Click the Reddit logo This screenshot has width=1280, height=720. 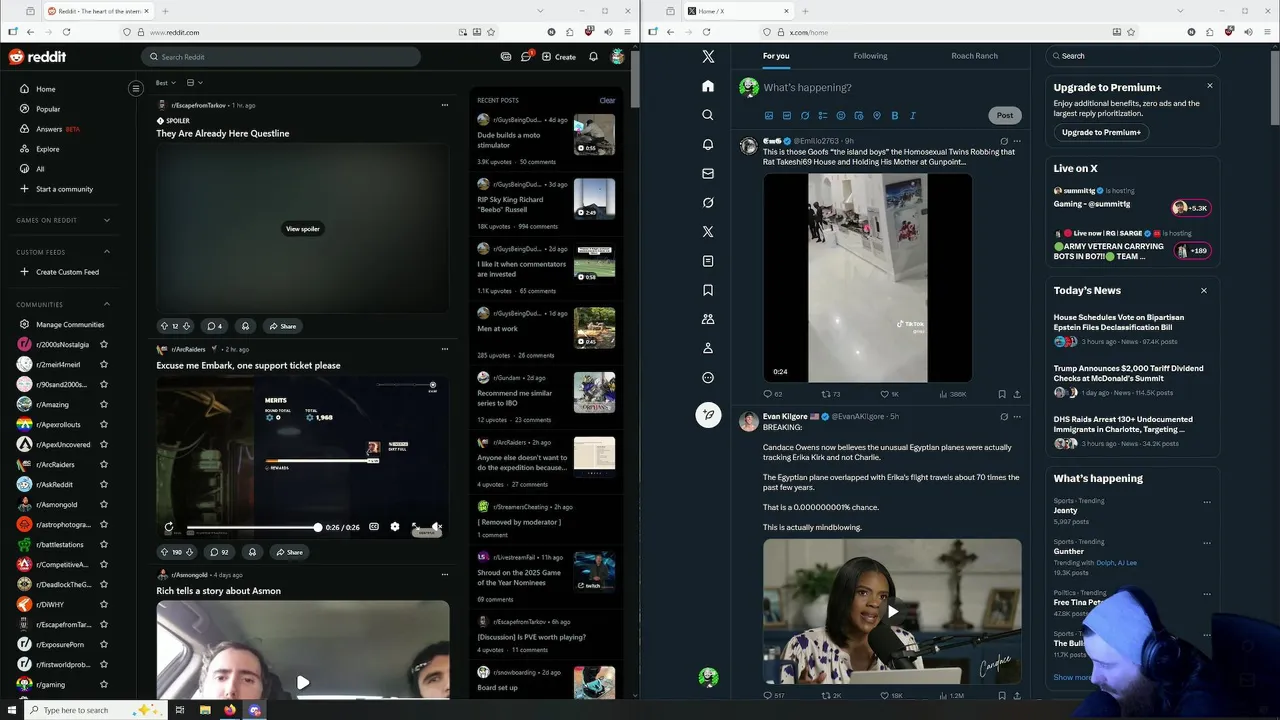click(37, 57)
